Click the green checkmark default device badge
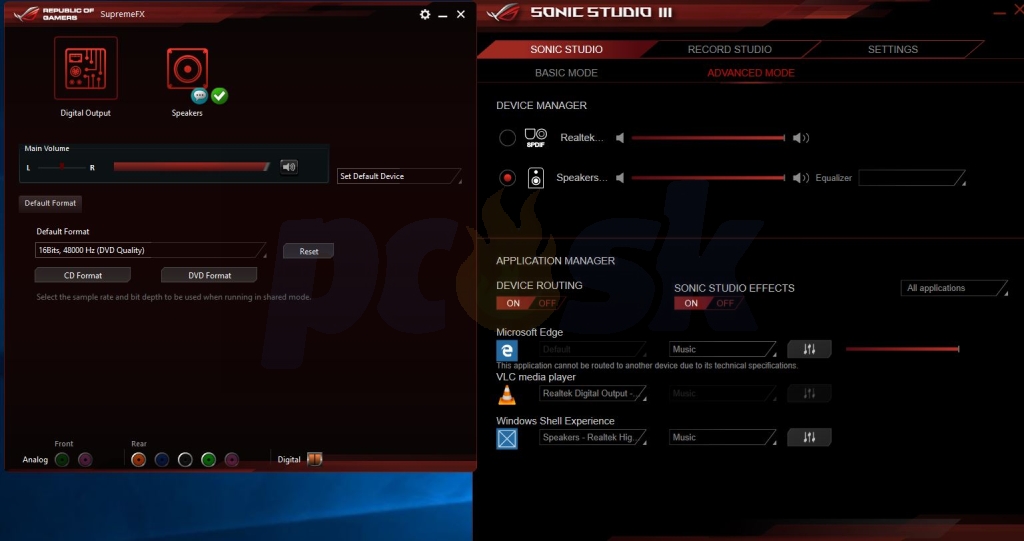This screenshot has width=1024, height=541. [219, 96]
